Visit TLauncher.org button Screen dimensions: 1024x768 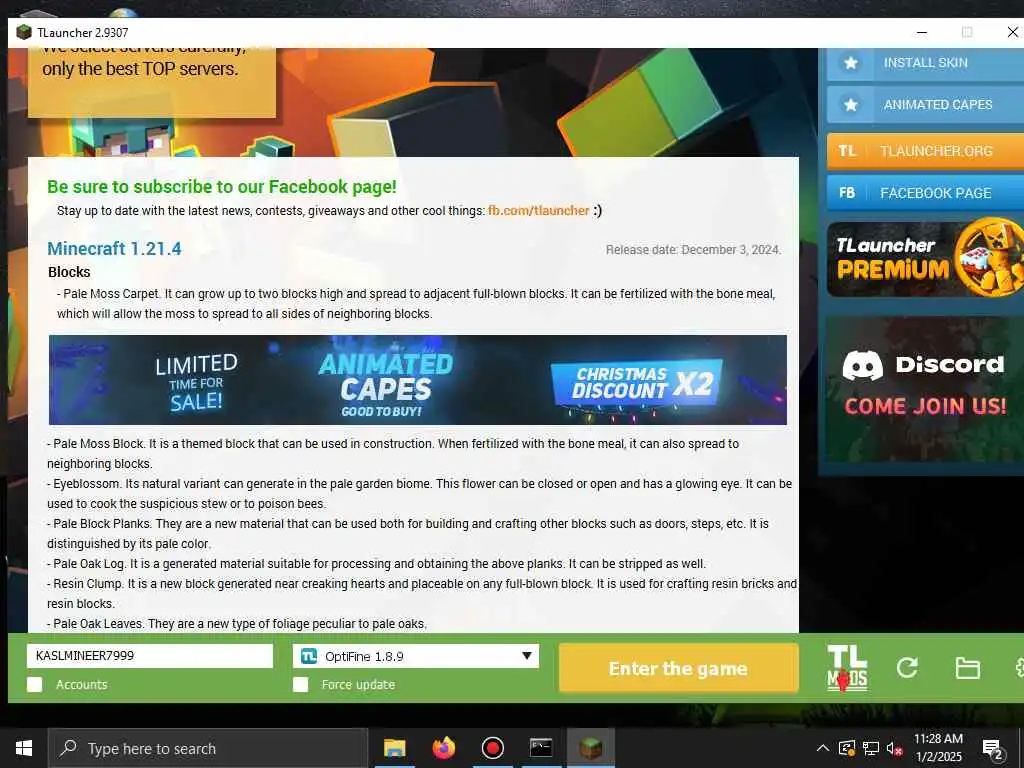(x=925, y=151)
